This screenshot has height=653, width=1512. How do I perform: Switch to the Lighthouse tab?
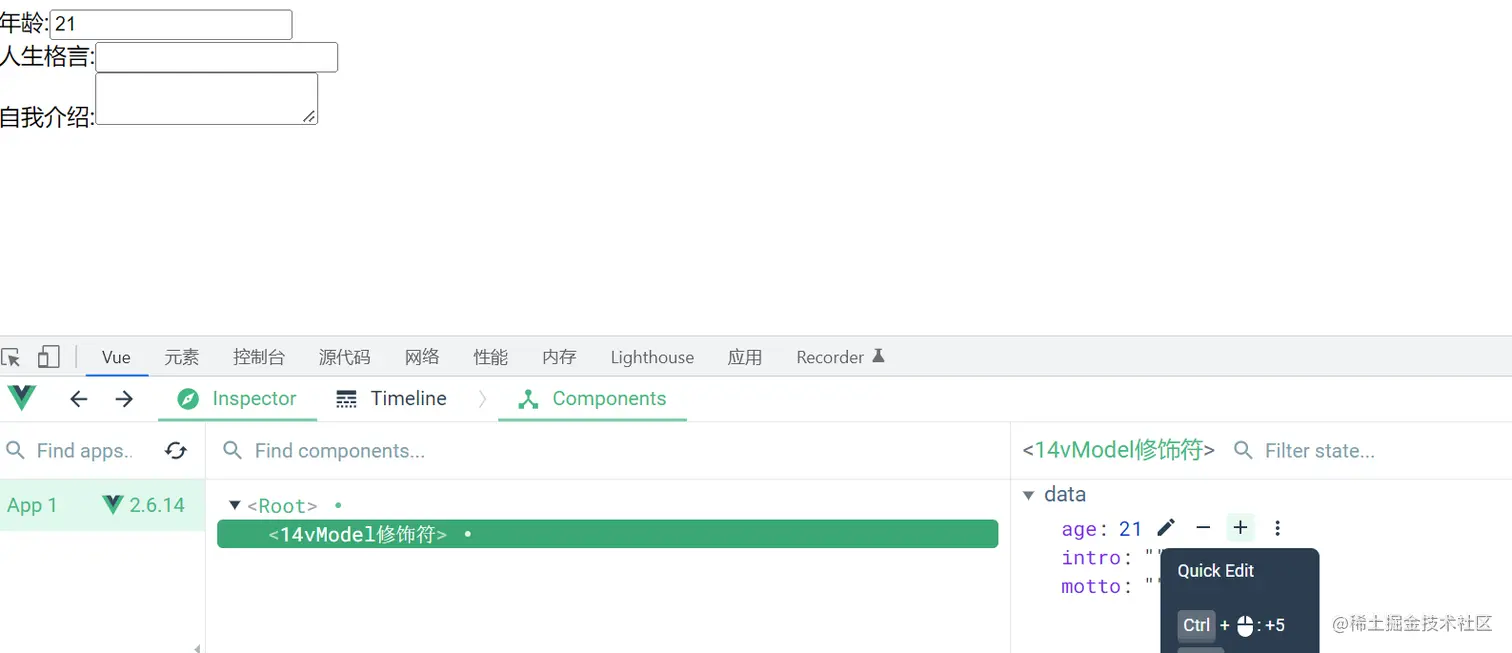pyautogui.click(x=652, y=357)
